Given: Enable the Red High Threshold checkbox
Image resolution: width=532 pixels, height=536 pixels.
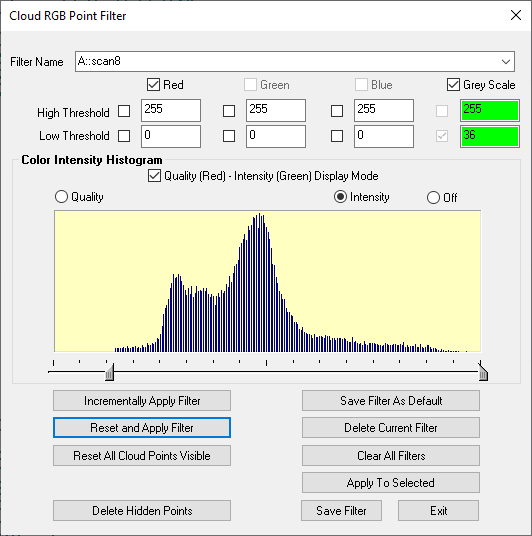Looking at the screenshot, I should [124, 111].
